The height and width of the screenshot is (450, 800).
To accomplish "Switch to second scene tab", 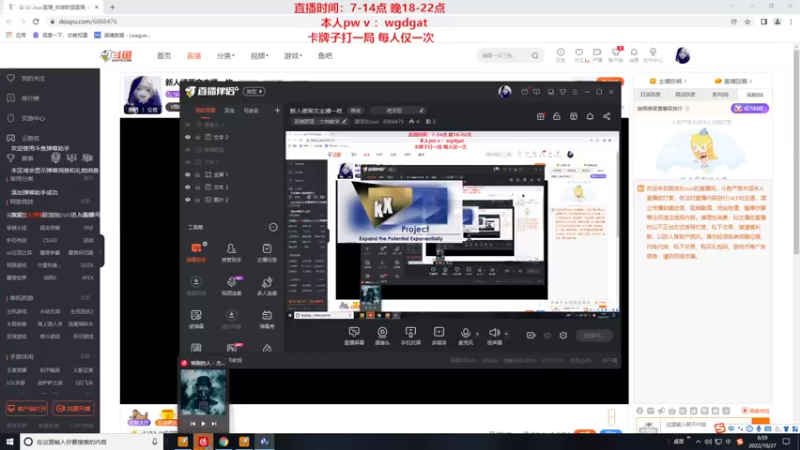I will 230,110.
